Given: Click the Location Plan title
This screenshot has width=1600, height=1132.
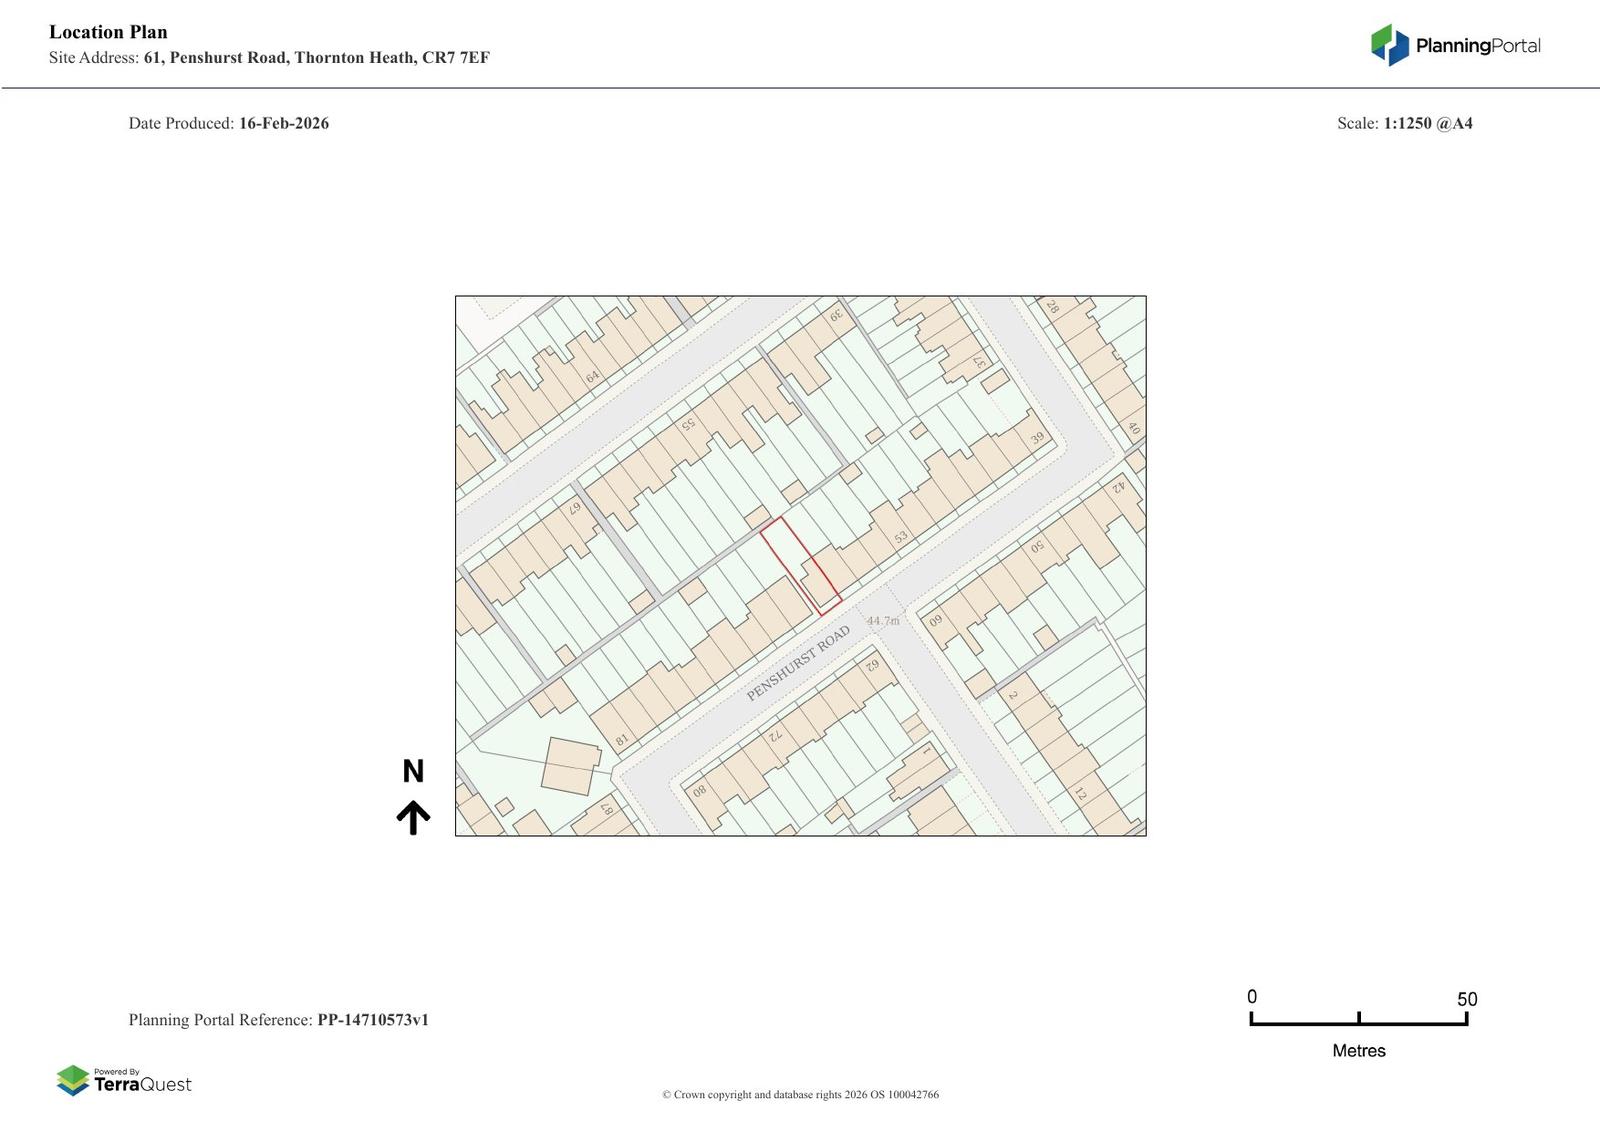Looking at the screenshot, I should click(108, 32).
